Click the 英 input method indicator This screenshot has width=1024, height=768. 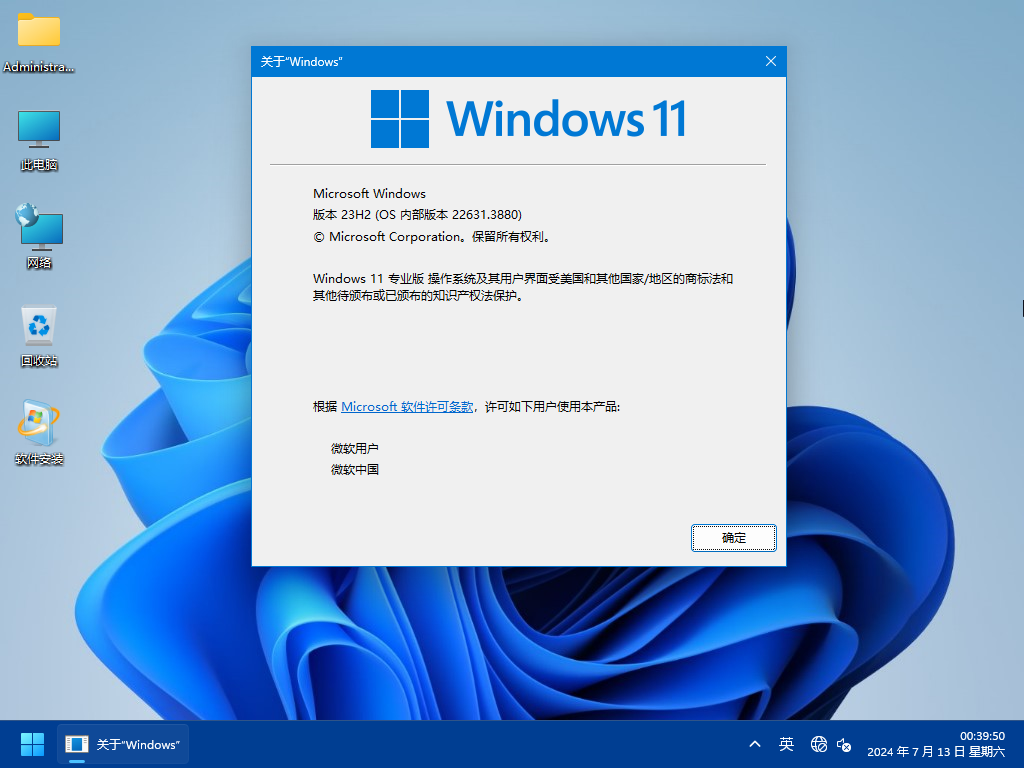click(786, 744)
